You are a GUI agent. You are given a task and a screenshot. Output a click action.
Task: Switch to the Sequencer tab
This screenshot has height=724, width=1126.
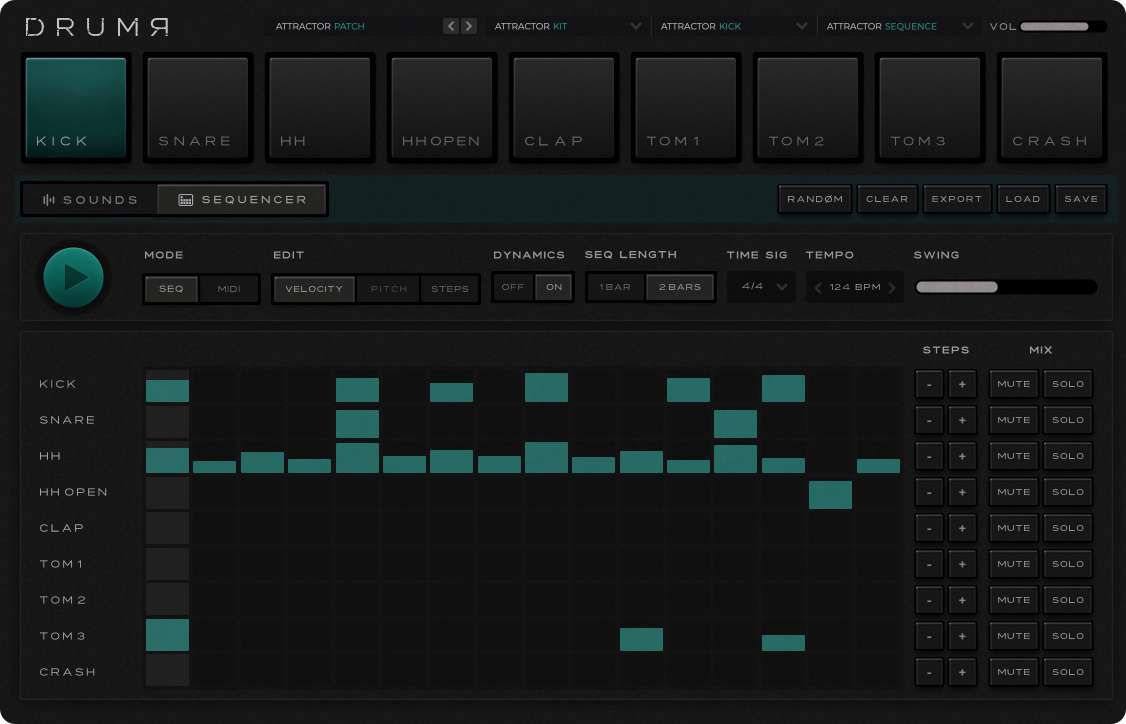(x=242, y=200)
